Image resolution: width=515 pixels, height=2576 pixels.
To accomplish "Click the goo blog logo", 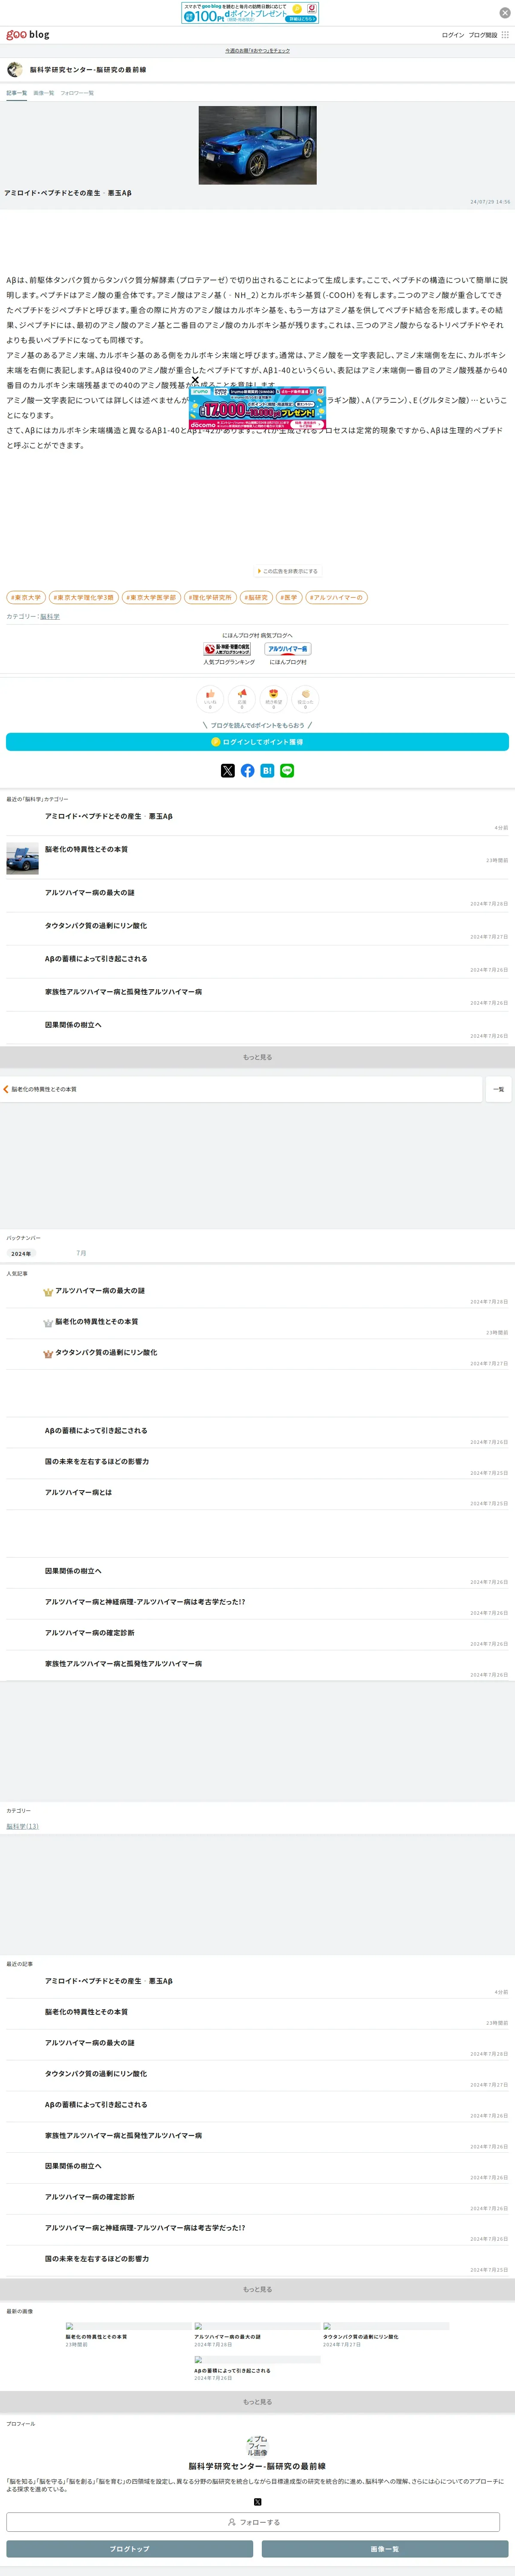I will pyautogui.click(x=28, y=35).
